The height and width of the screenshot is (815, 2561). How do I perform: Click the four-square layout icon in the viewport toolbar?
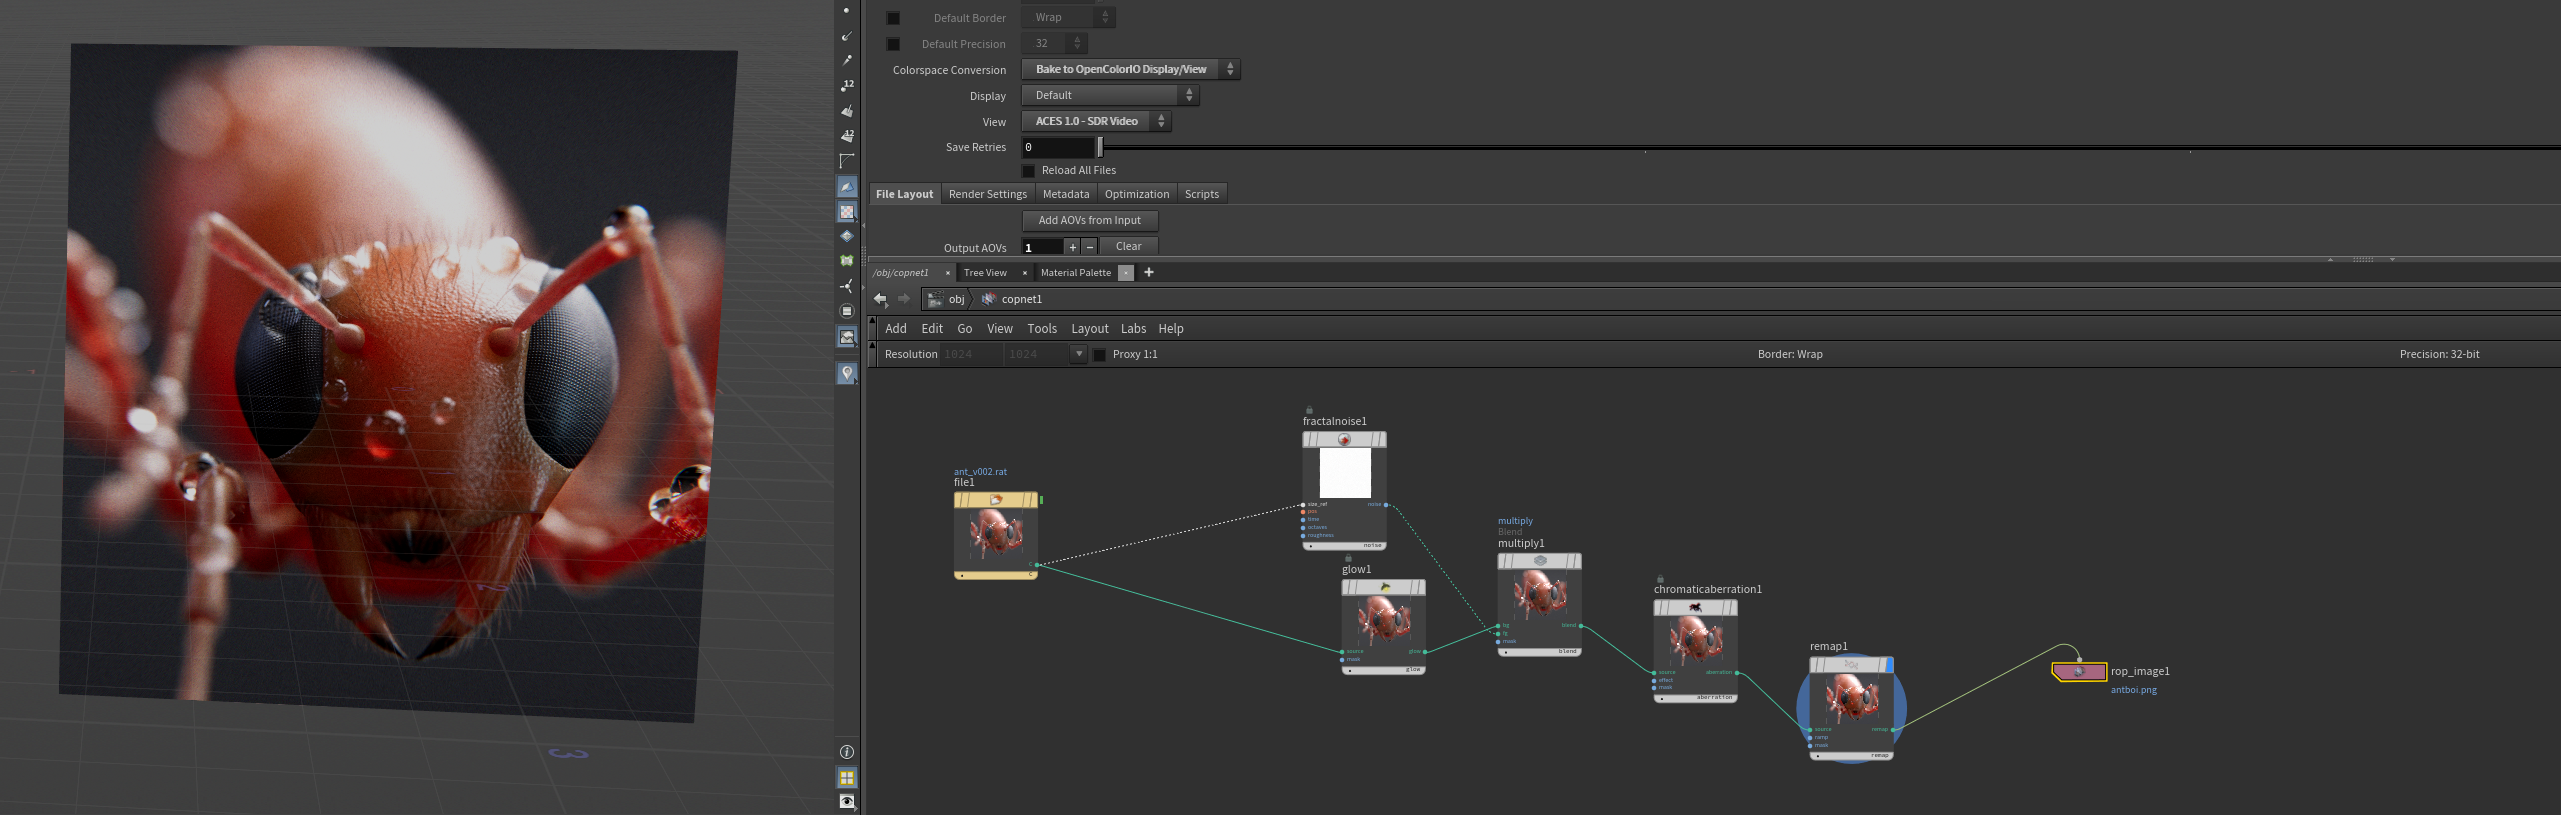847,778
